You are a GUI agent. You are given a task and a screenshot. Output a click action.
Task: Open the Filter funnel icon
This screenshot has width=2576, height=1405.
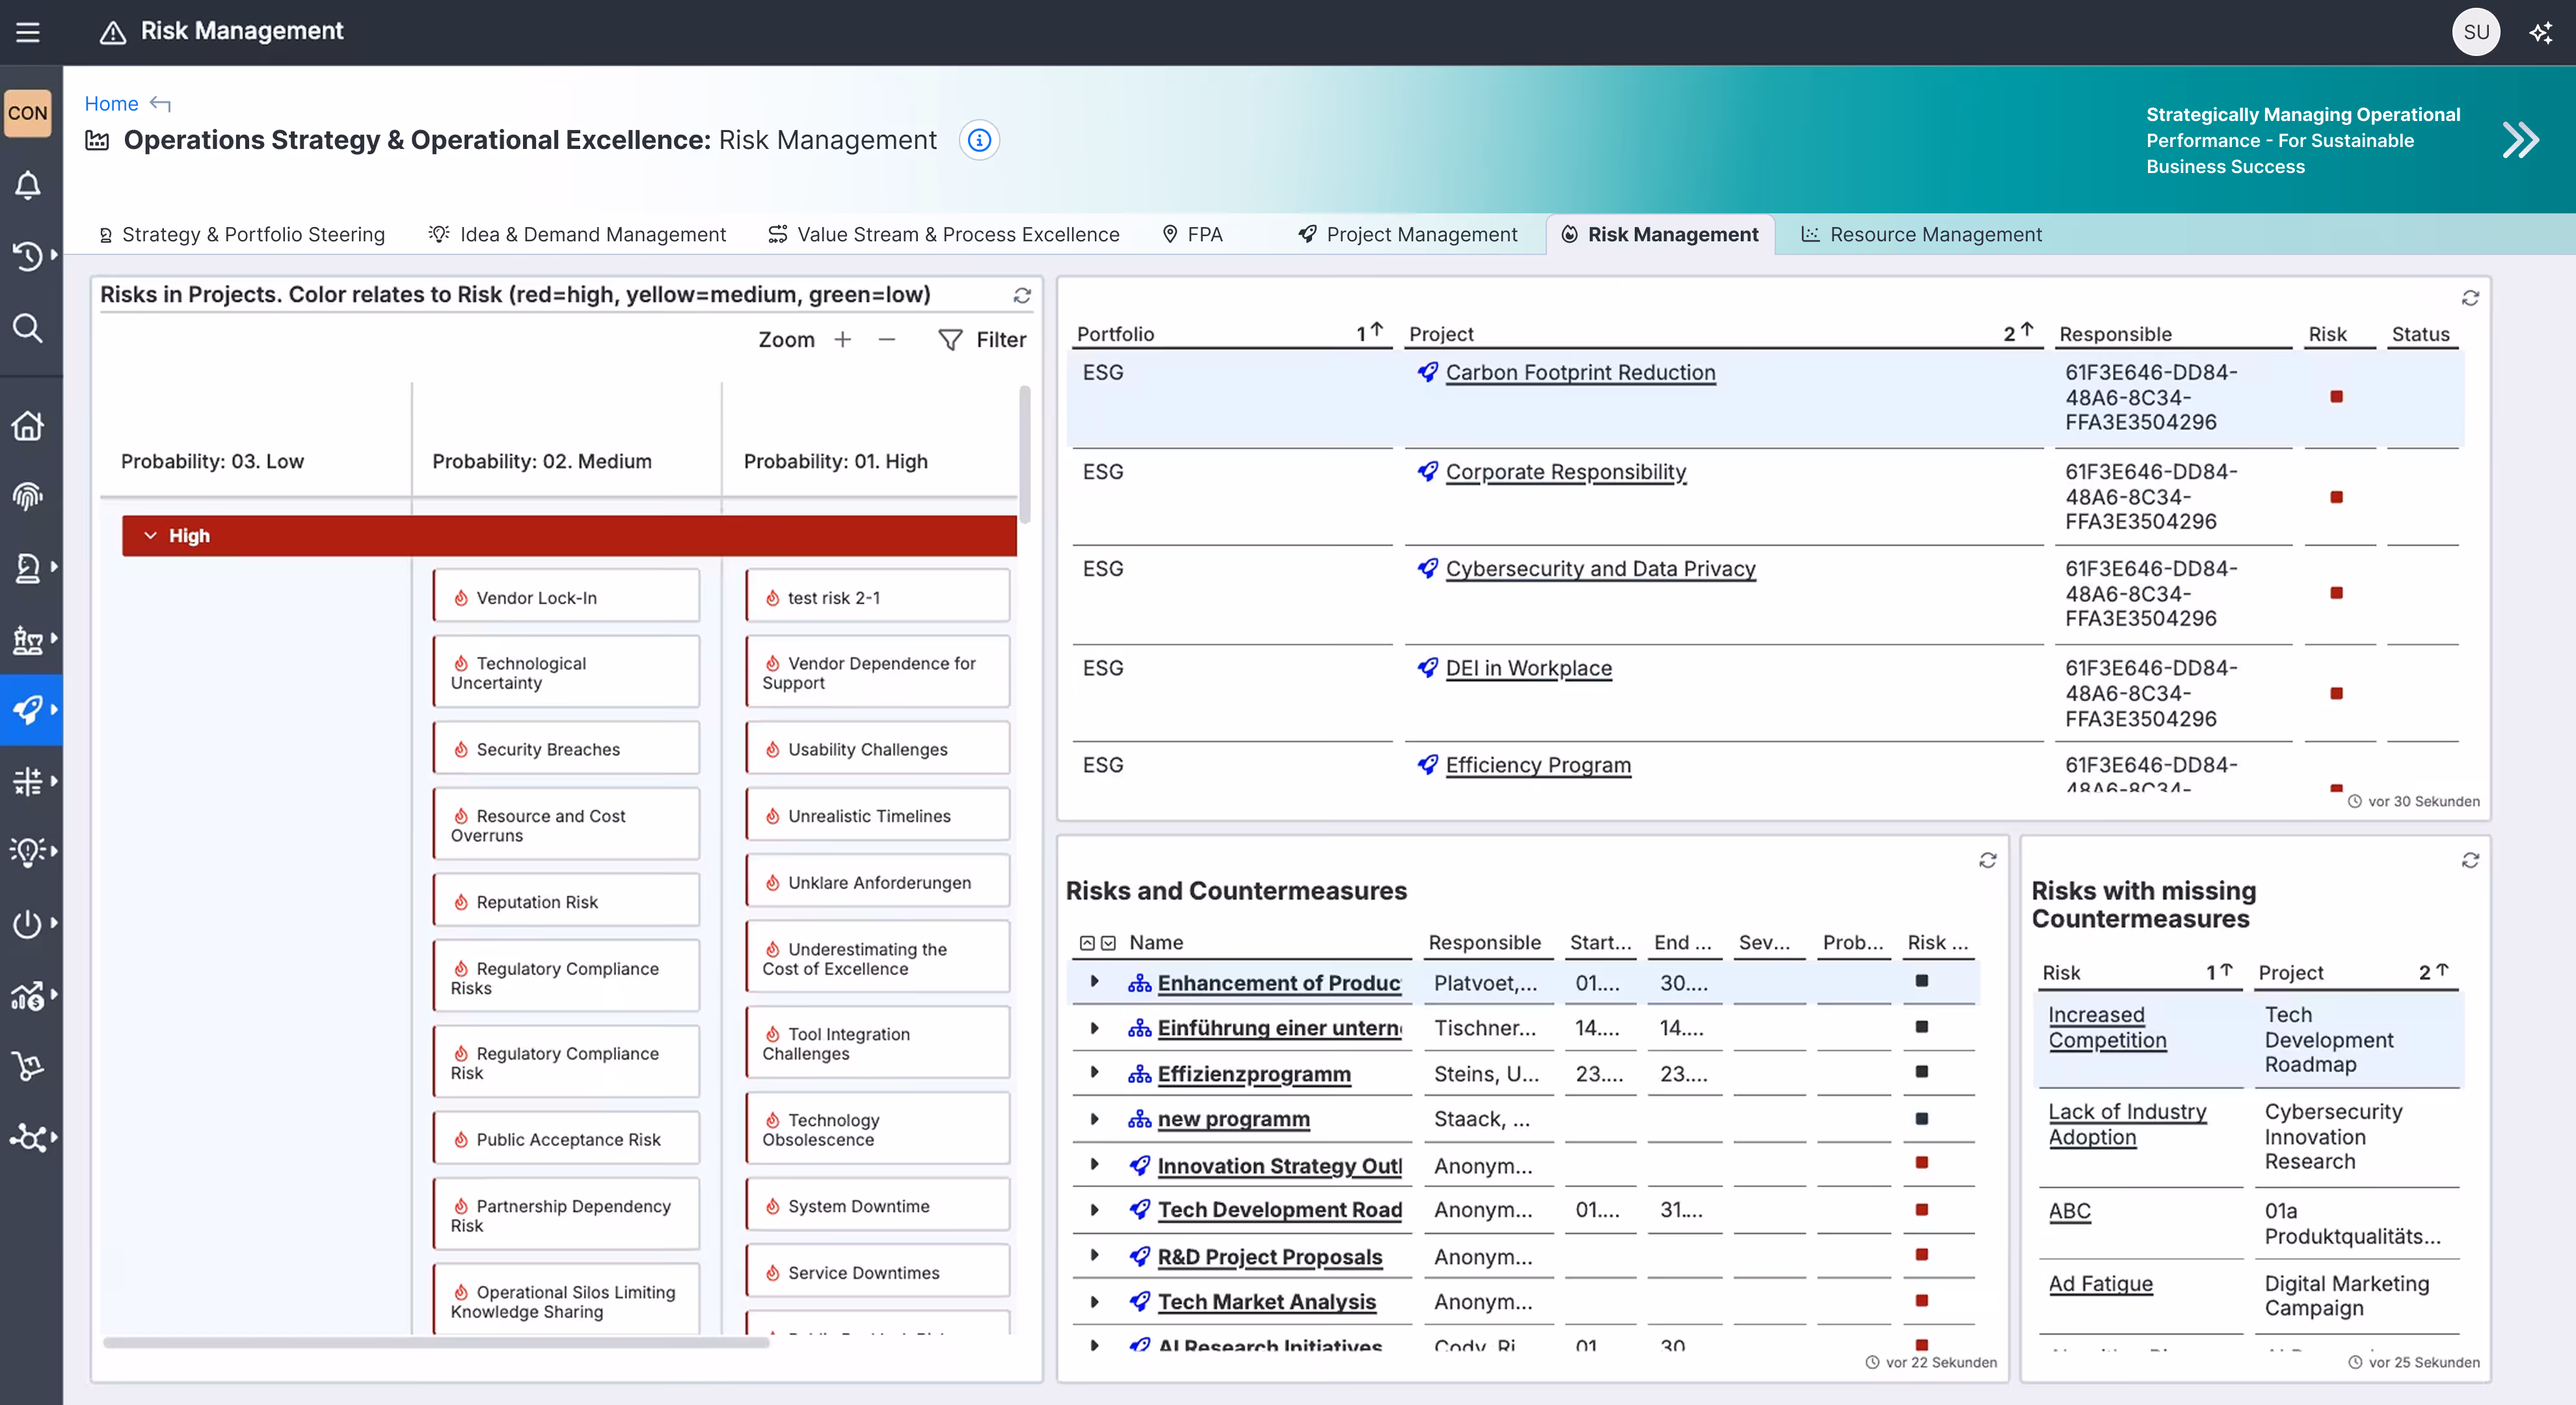950,340
